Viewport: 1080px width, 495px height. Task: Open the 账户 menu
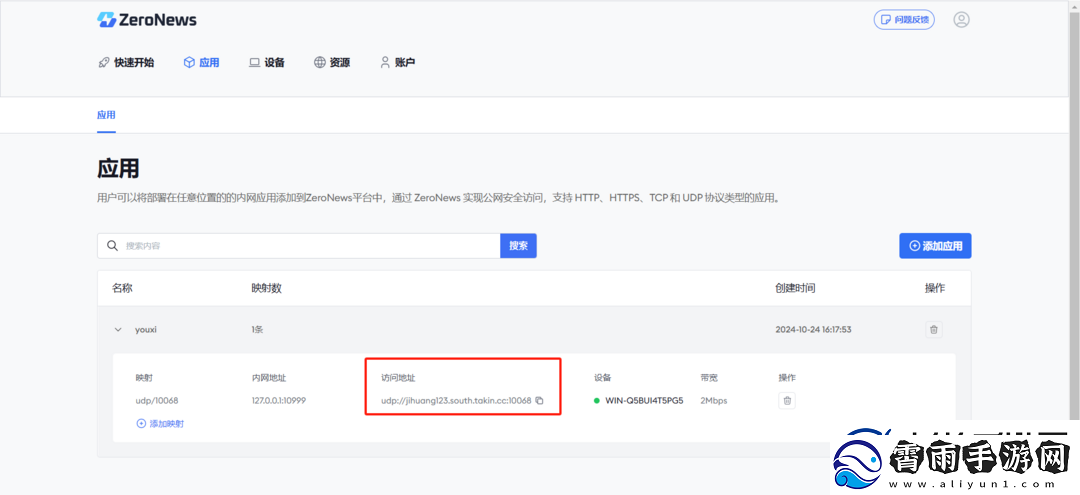tap(397, 63)
